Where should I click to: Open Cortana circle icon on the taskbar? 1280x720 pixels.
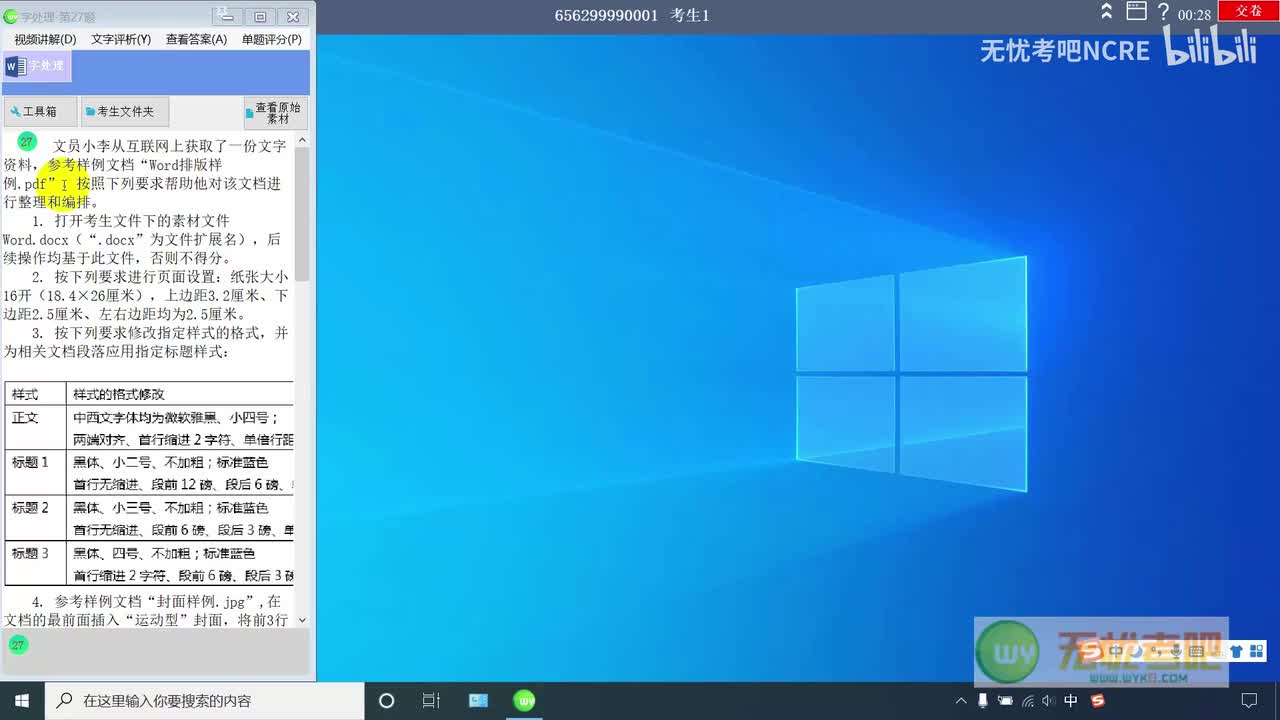point(387,701)
